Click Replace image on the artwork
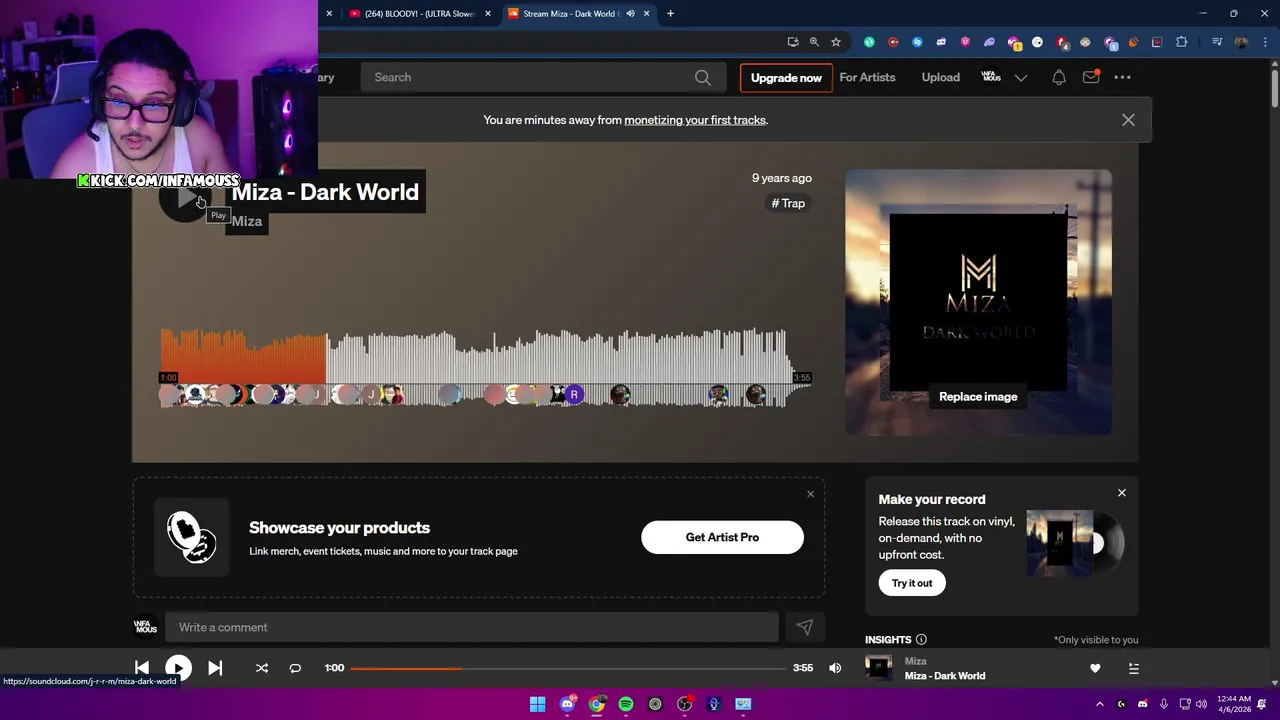The width and height of the screenshot is (1280, 720). 978,397
